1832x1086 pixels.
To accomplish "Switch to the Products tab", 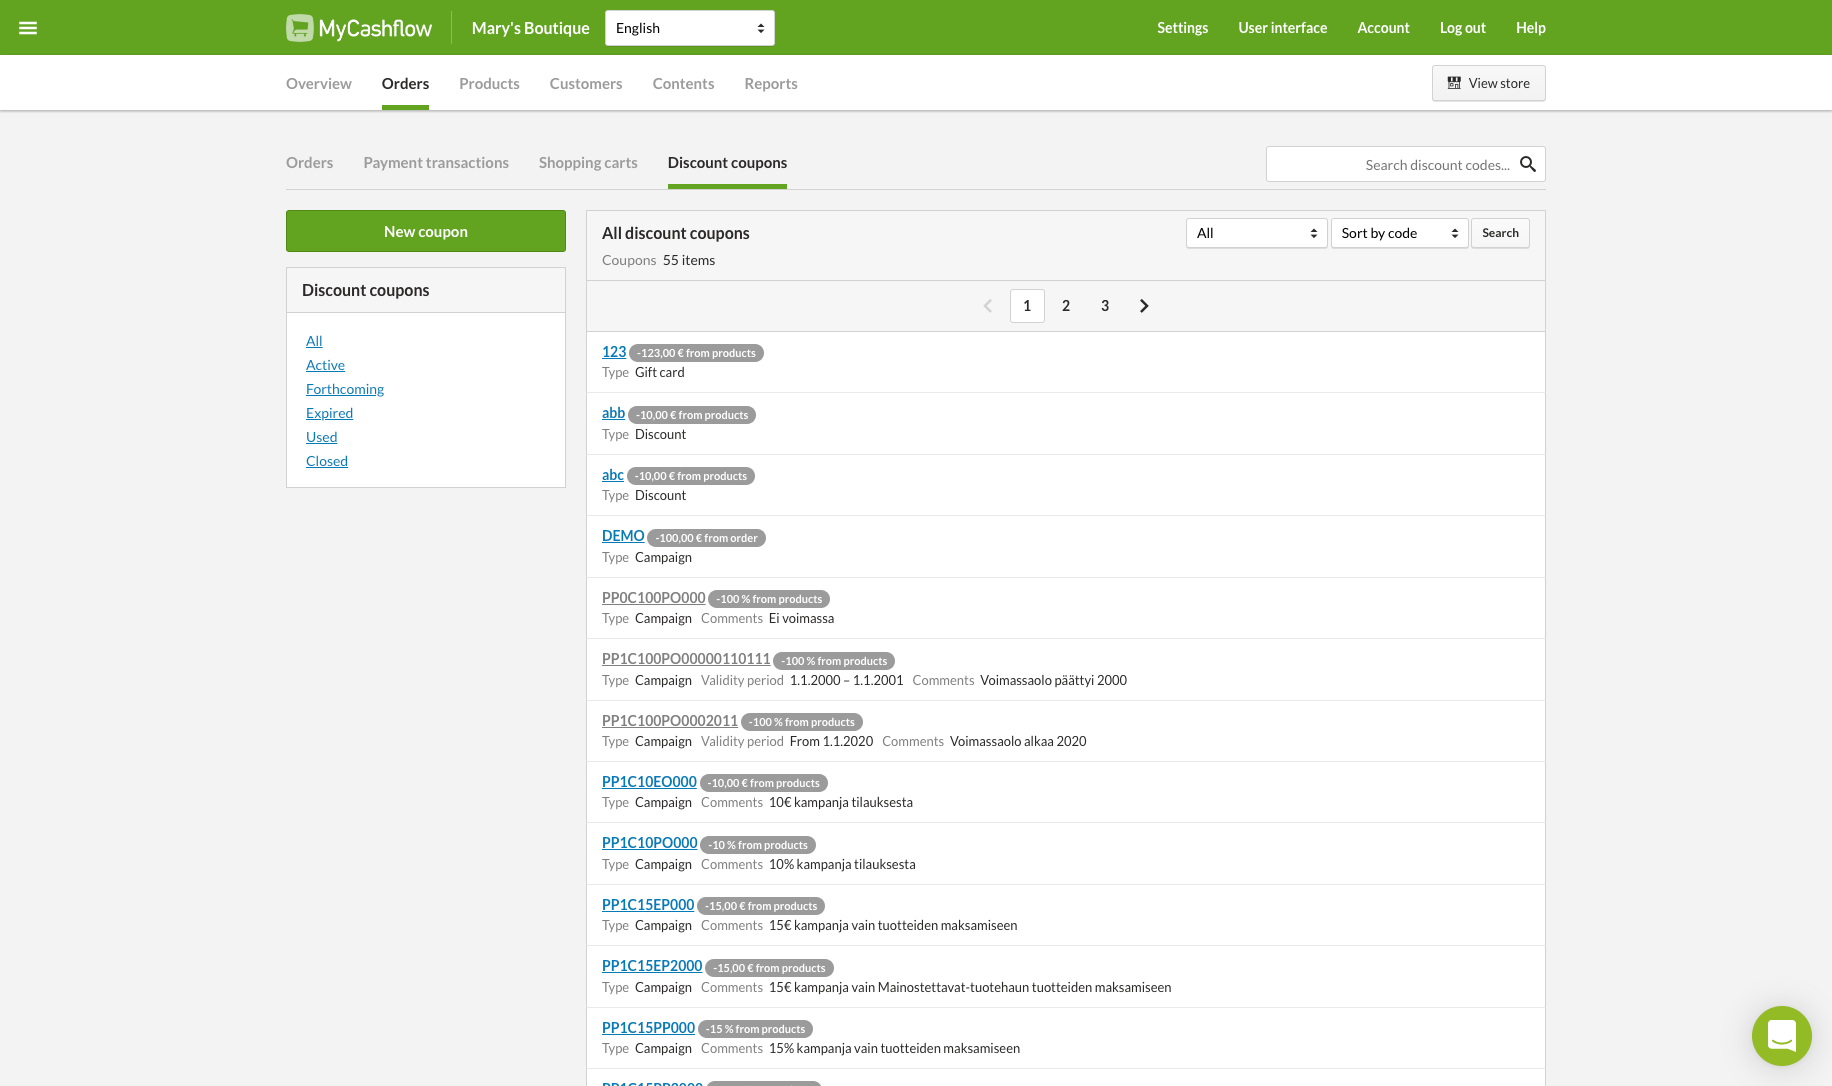I will point(489,84).
